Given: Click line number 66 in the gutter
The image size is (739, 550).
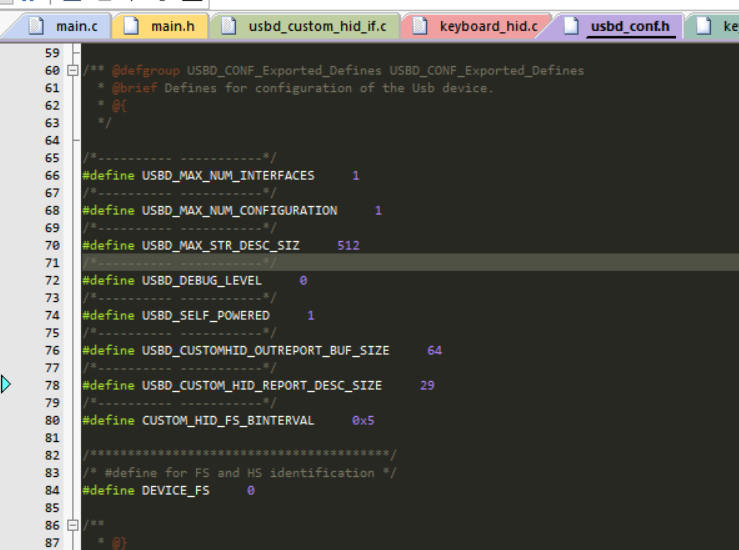Looking at the screenshot, I should (52, 176).
